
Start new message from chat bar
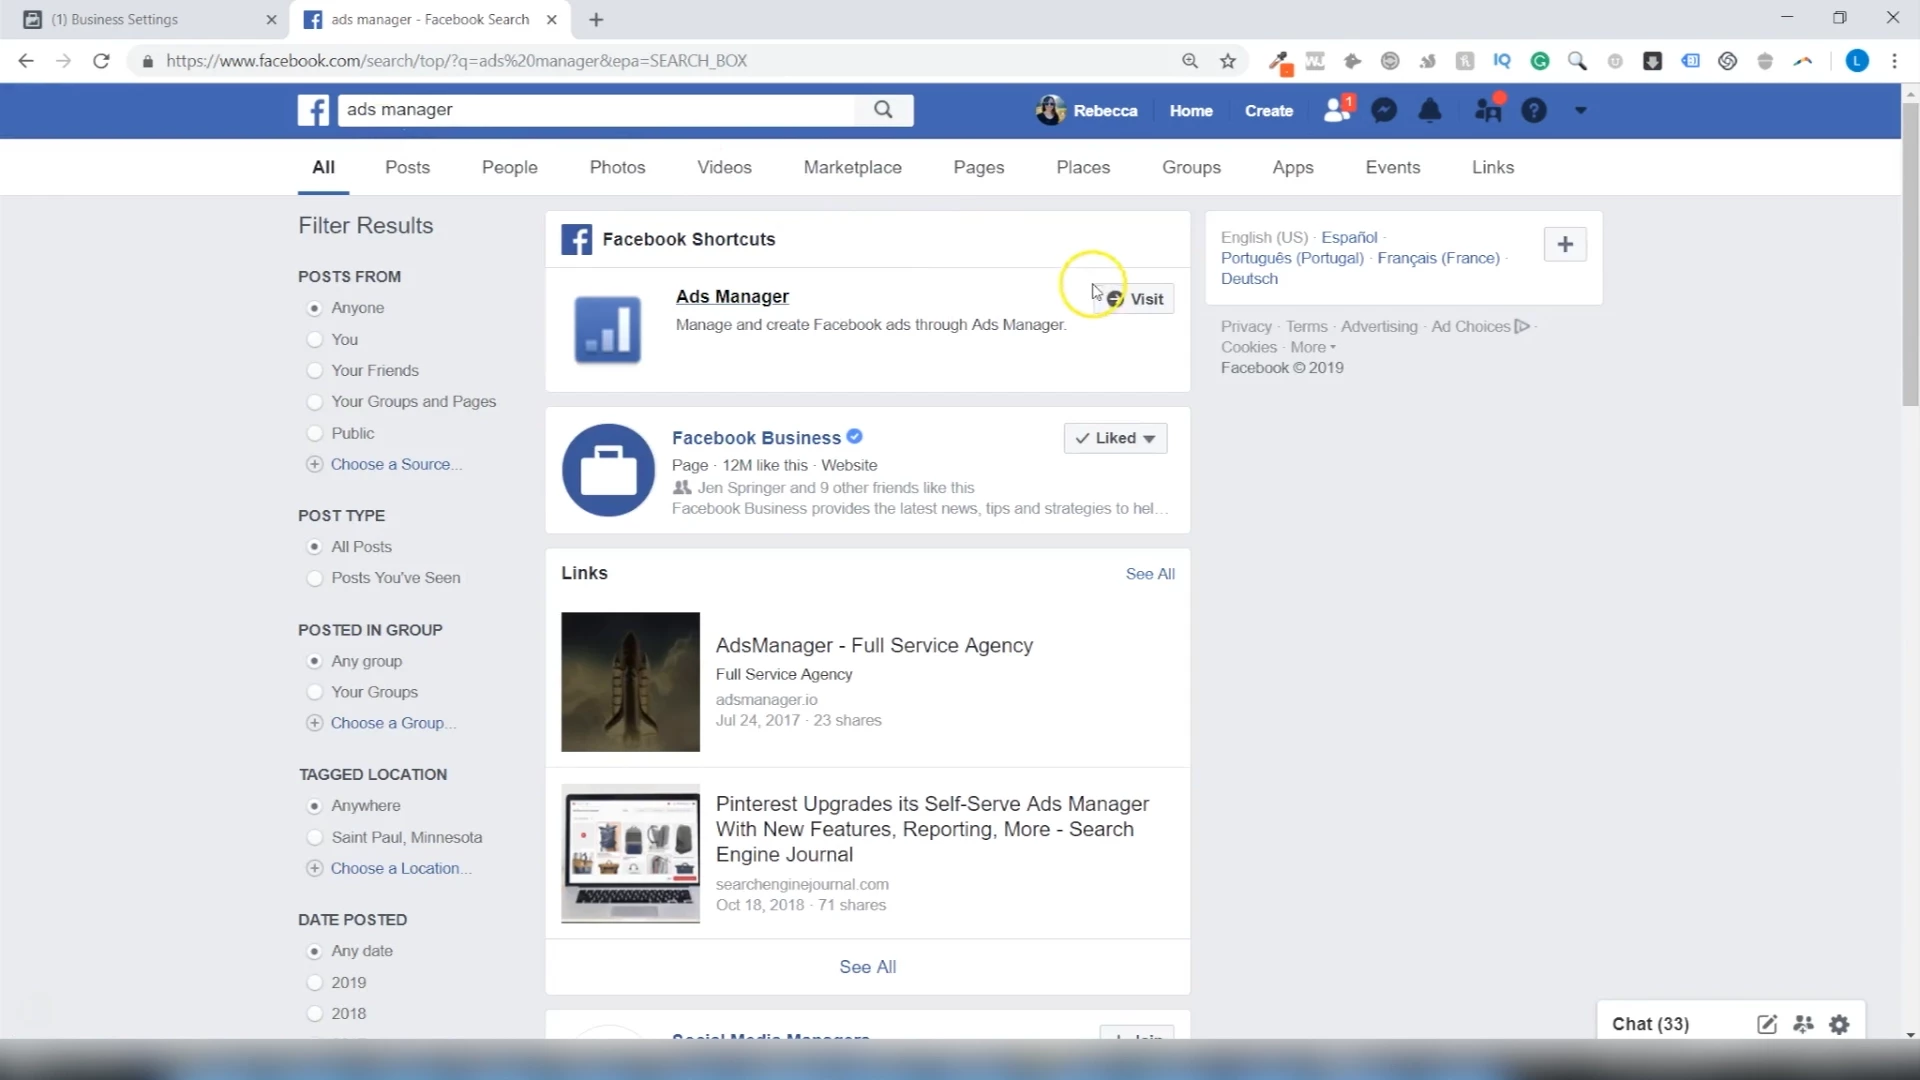tap(1767, 1024)
